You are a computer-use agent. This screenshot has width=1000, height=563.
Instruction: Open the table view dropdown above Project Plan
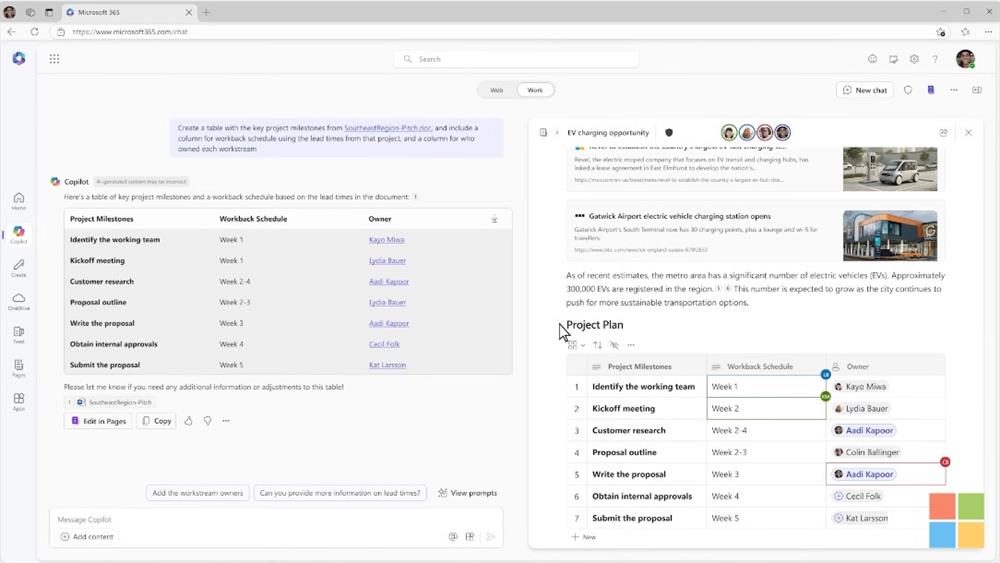[576, 345]
